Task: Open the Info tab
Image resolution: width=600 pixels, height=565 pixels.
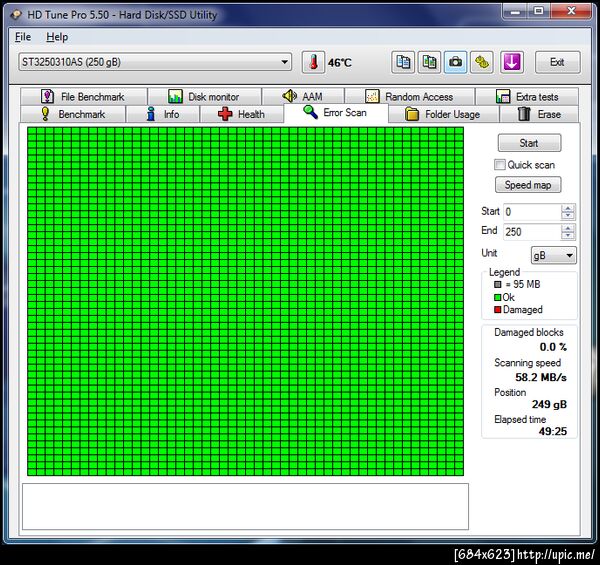Action: 163,114
